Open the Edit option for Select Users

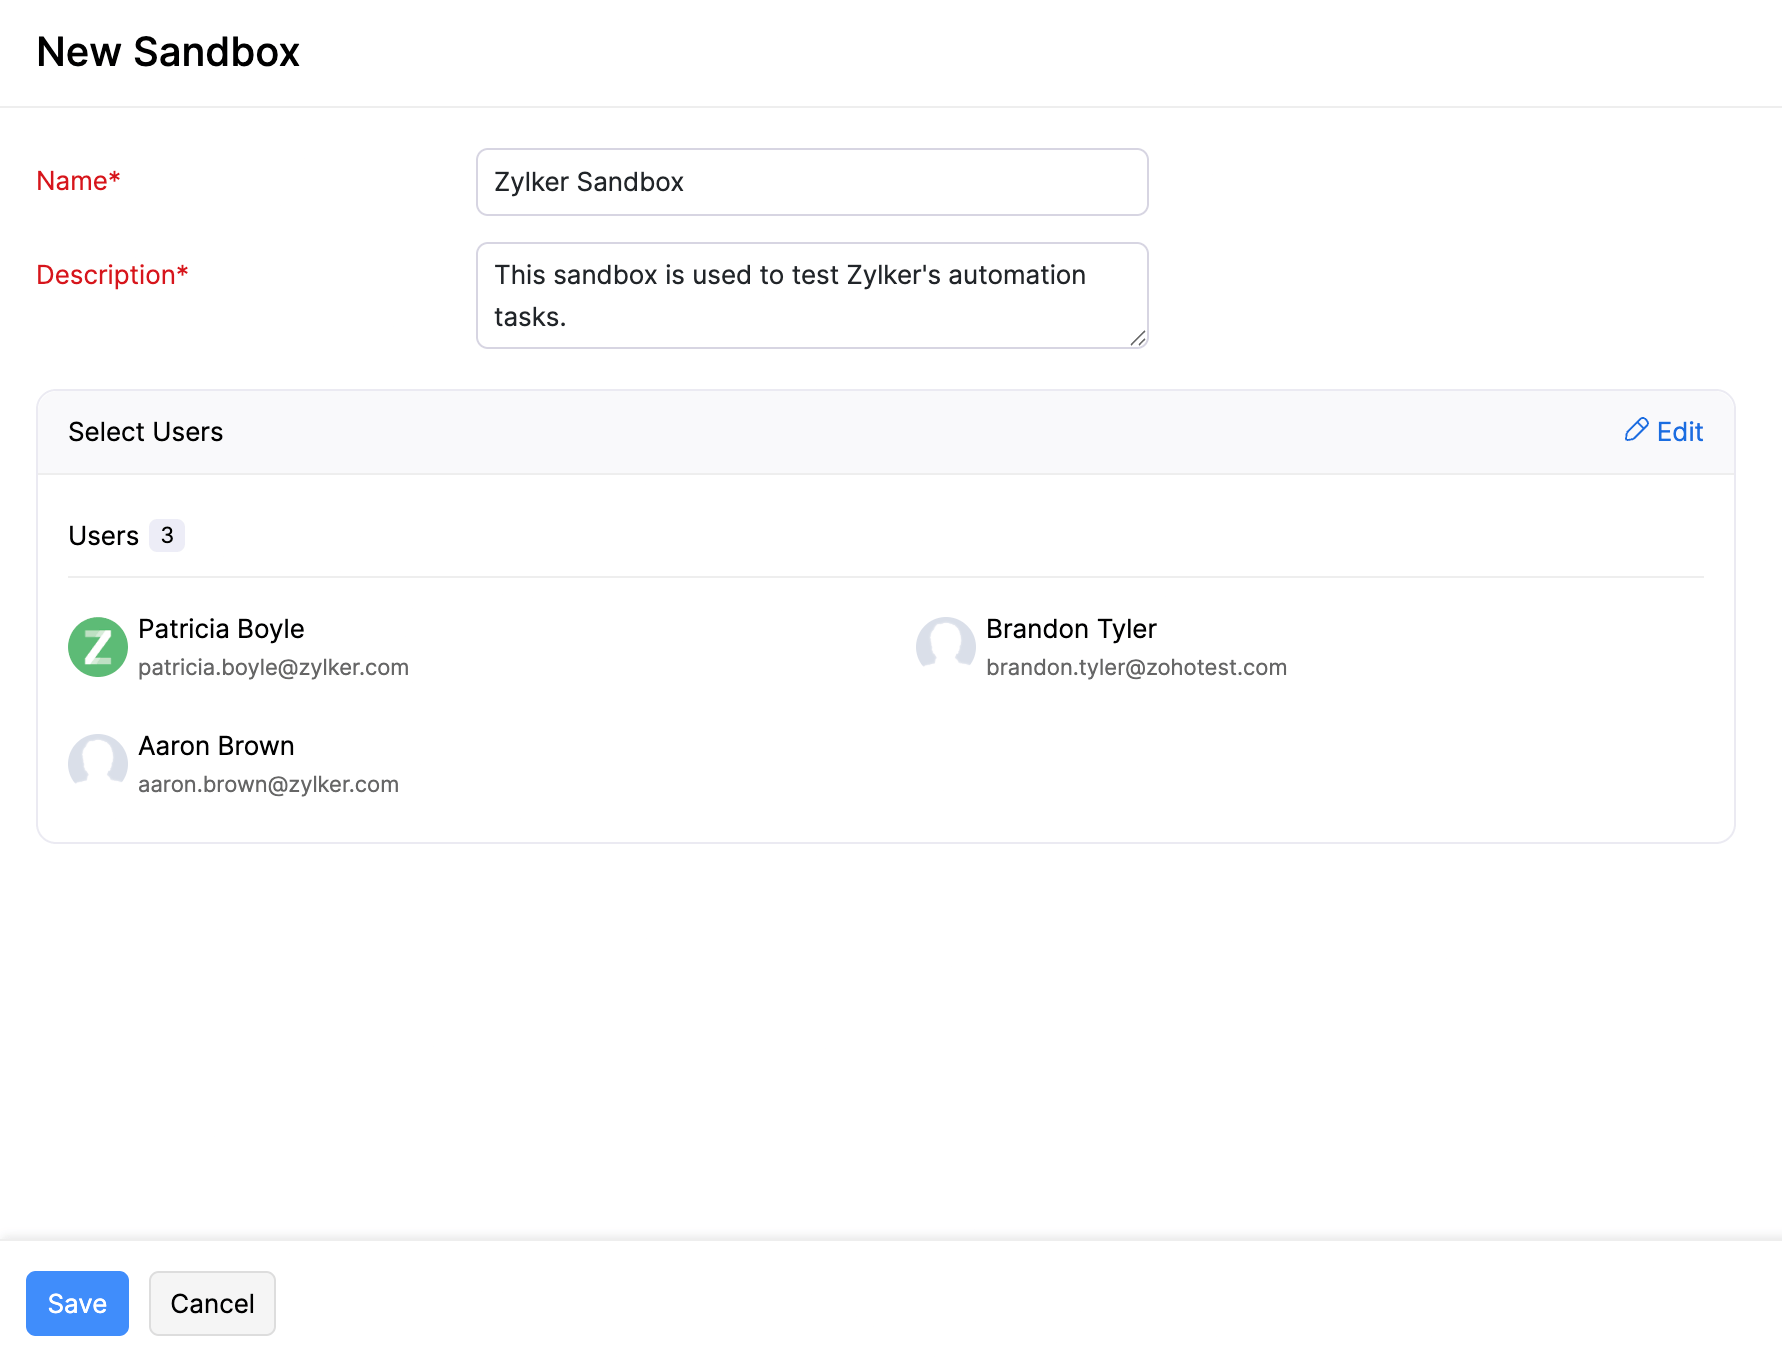tap(1677, 431)
